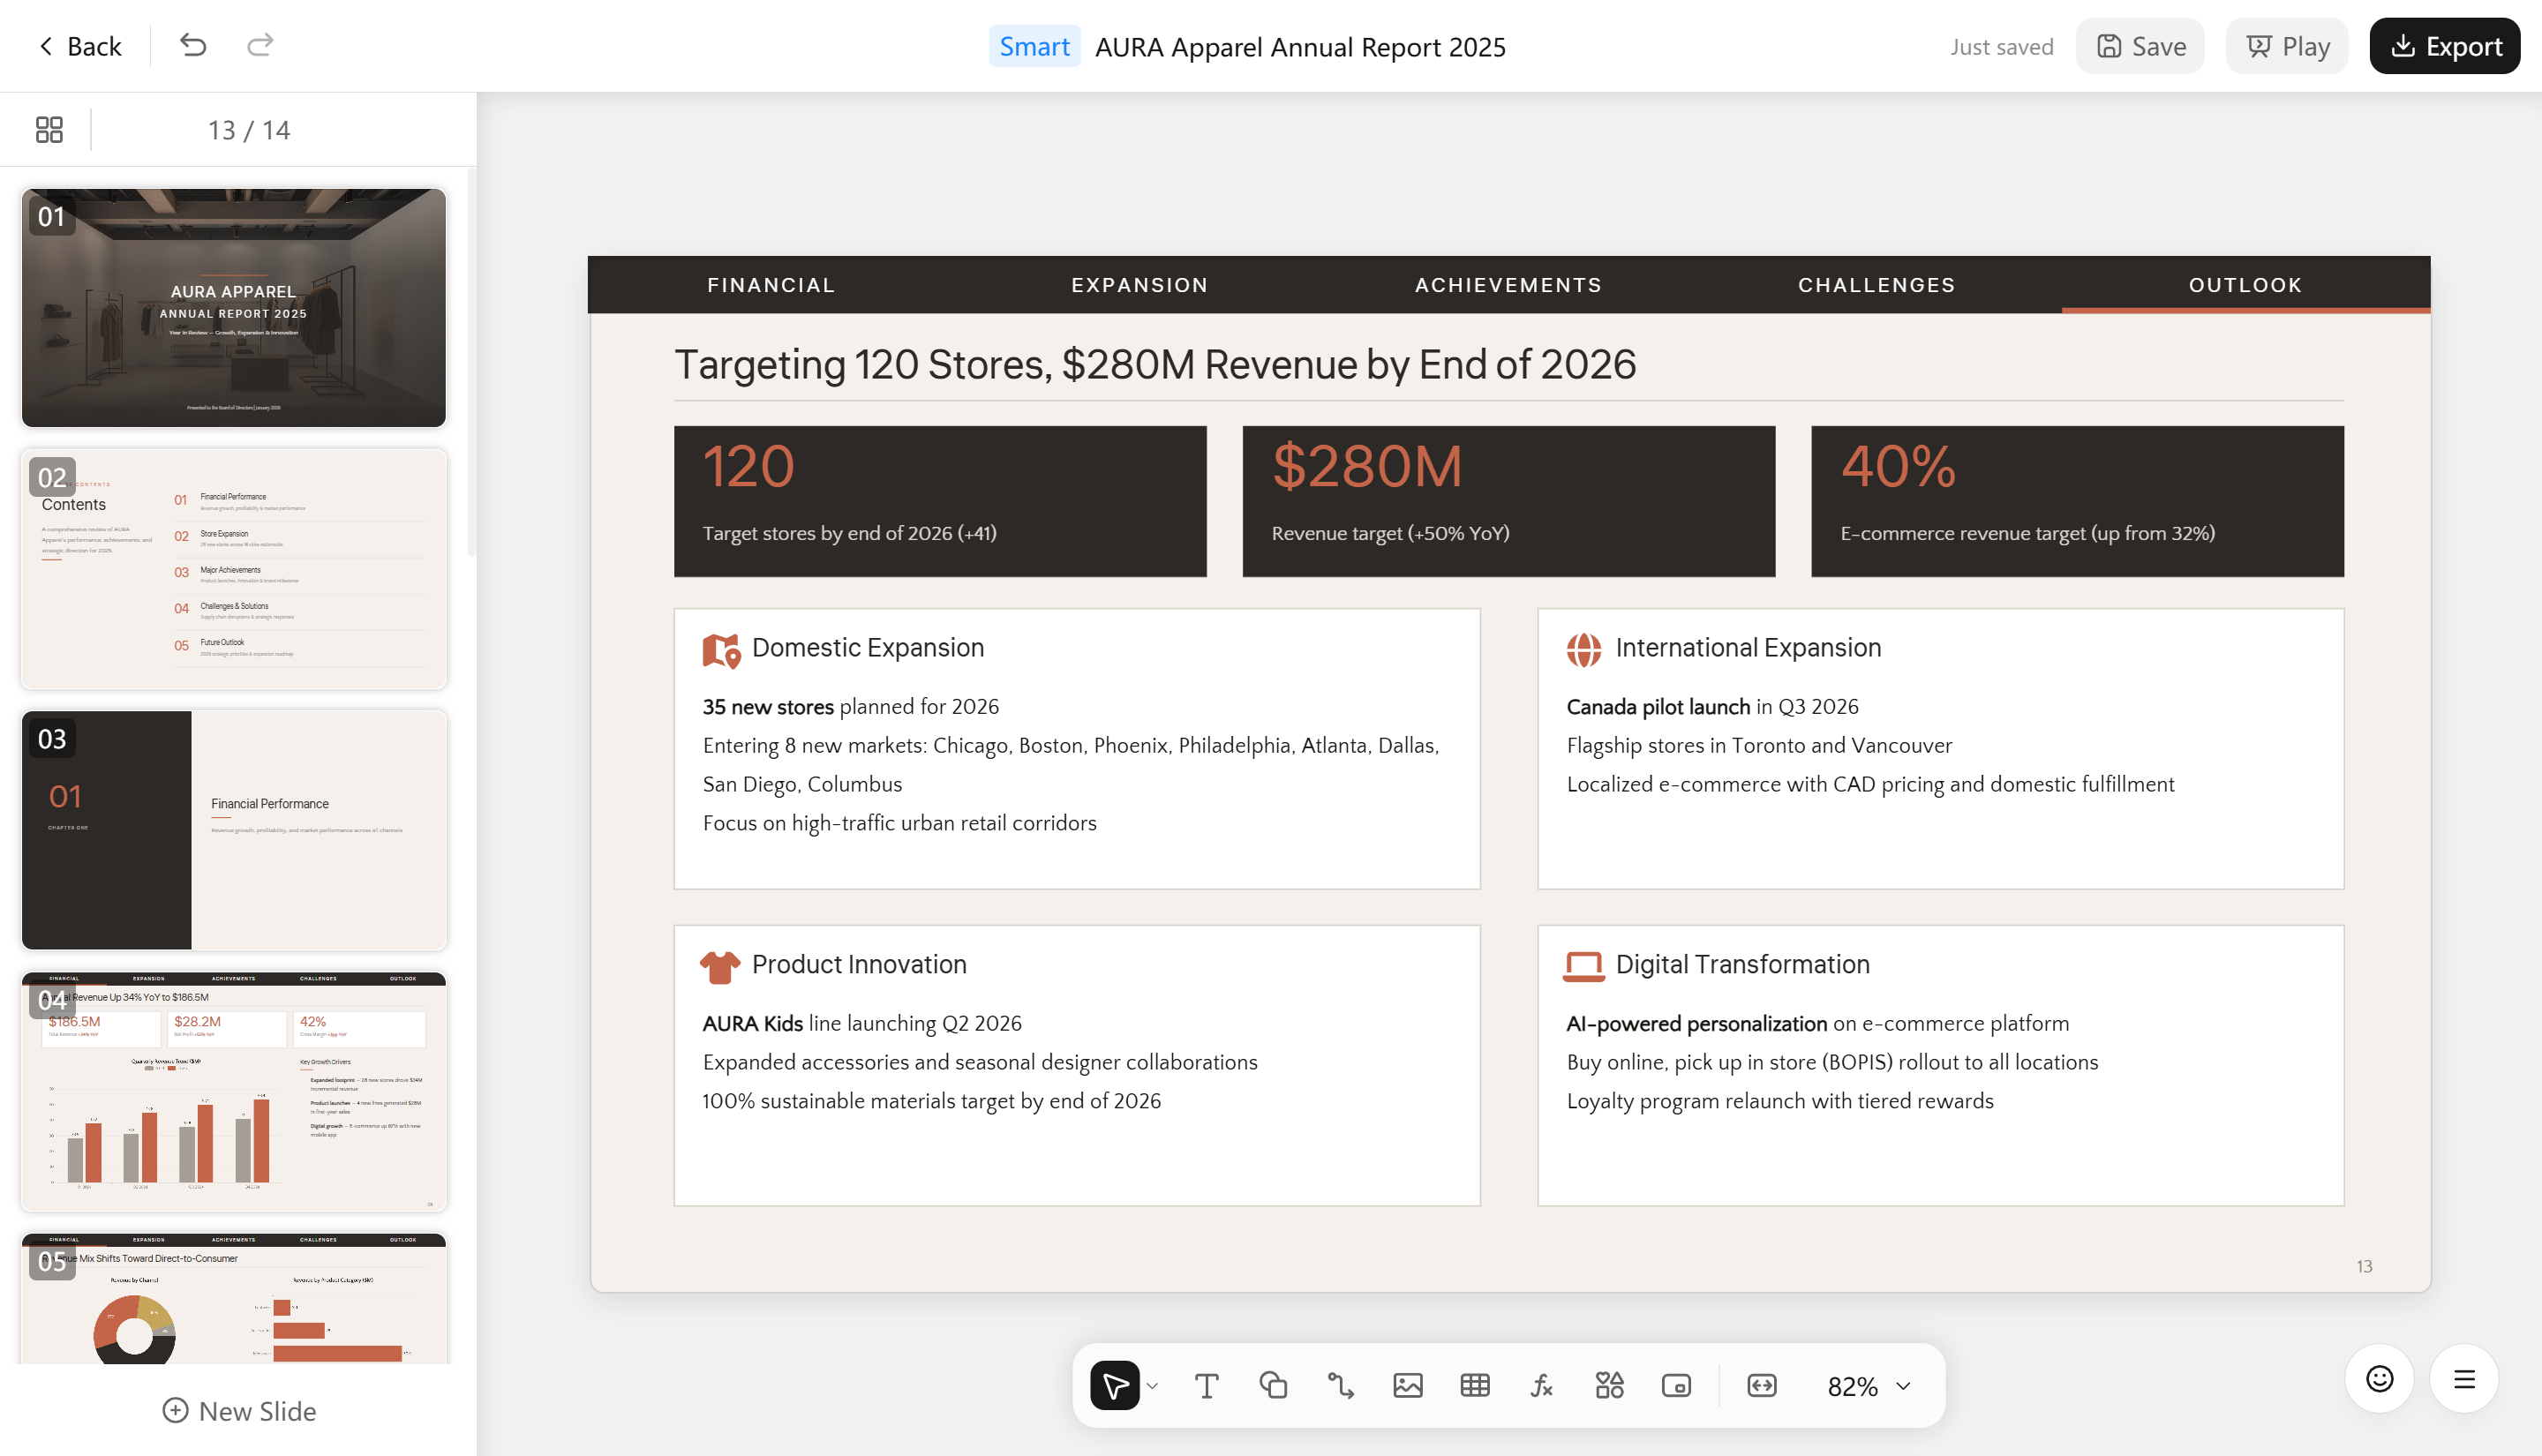Open the hamburger menu at bottom right

pyautogui.click(x=2464, y=1379)
